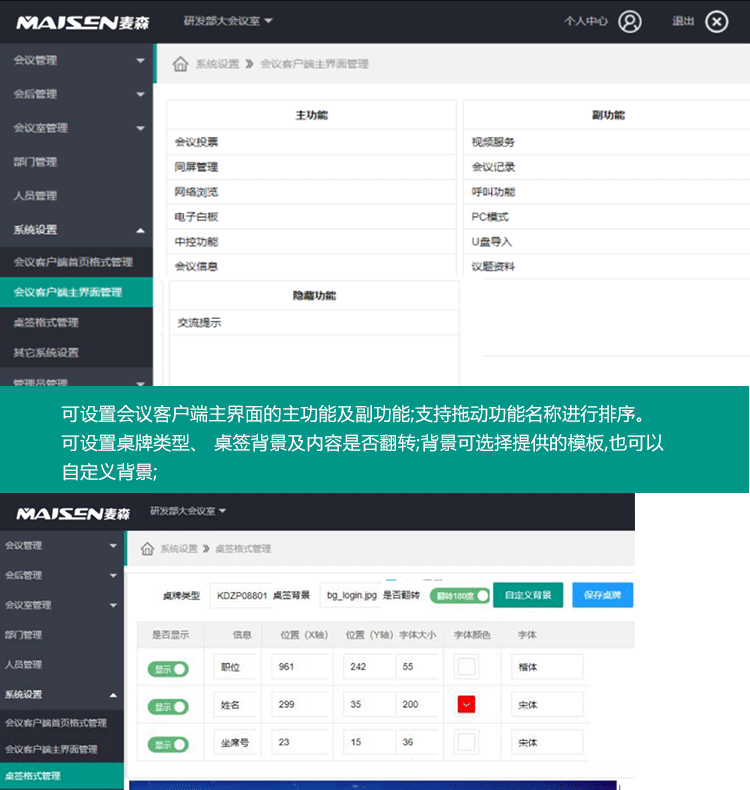The image size is (750, 790).
Task: Collapse 系统设置 above highlighted 桌签格式管理 item
Action: [61, 694]
